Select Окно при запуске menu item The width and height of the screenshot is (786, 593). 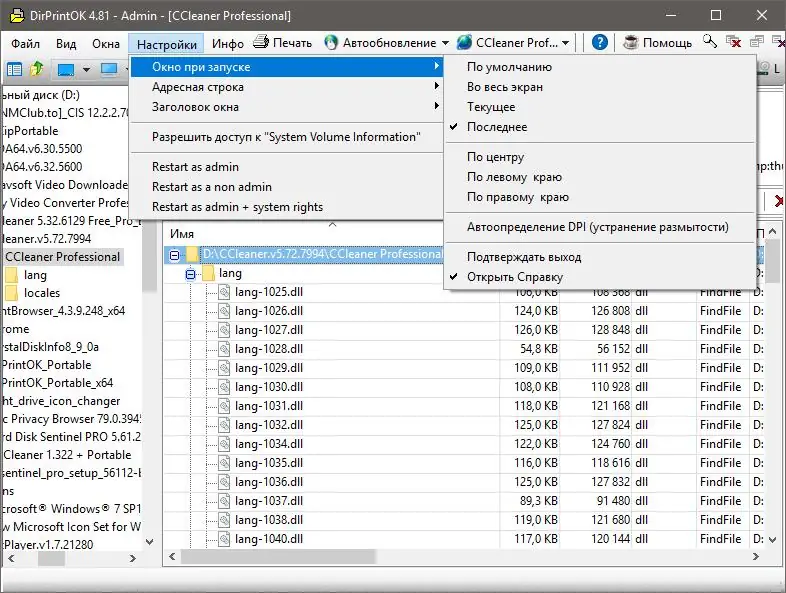[x=287, y=67]
